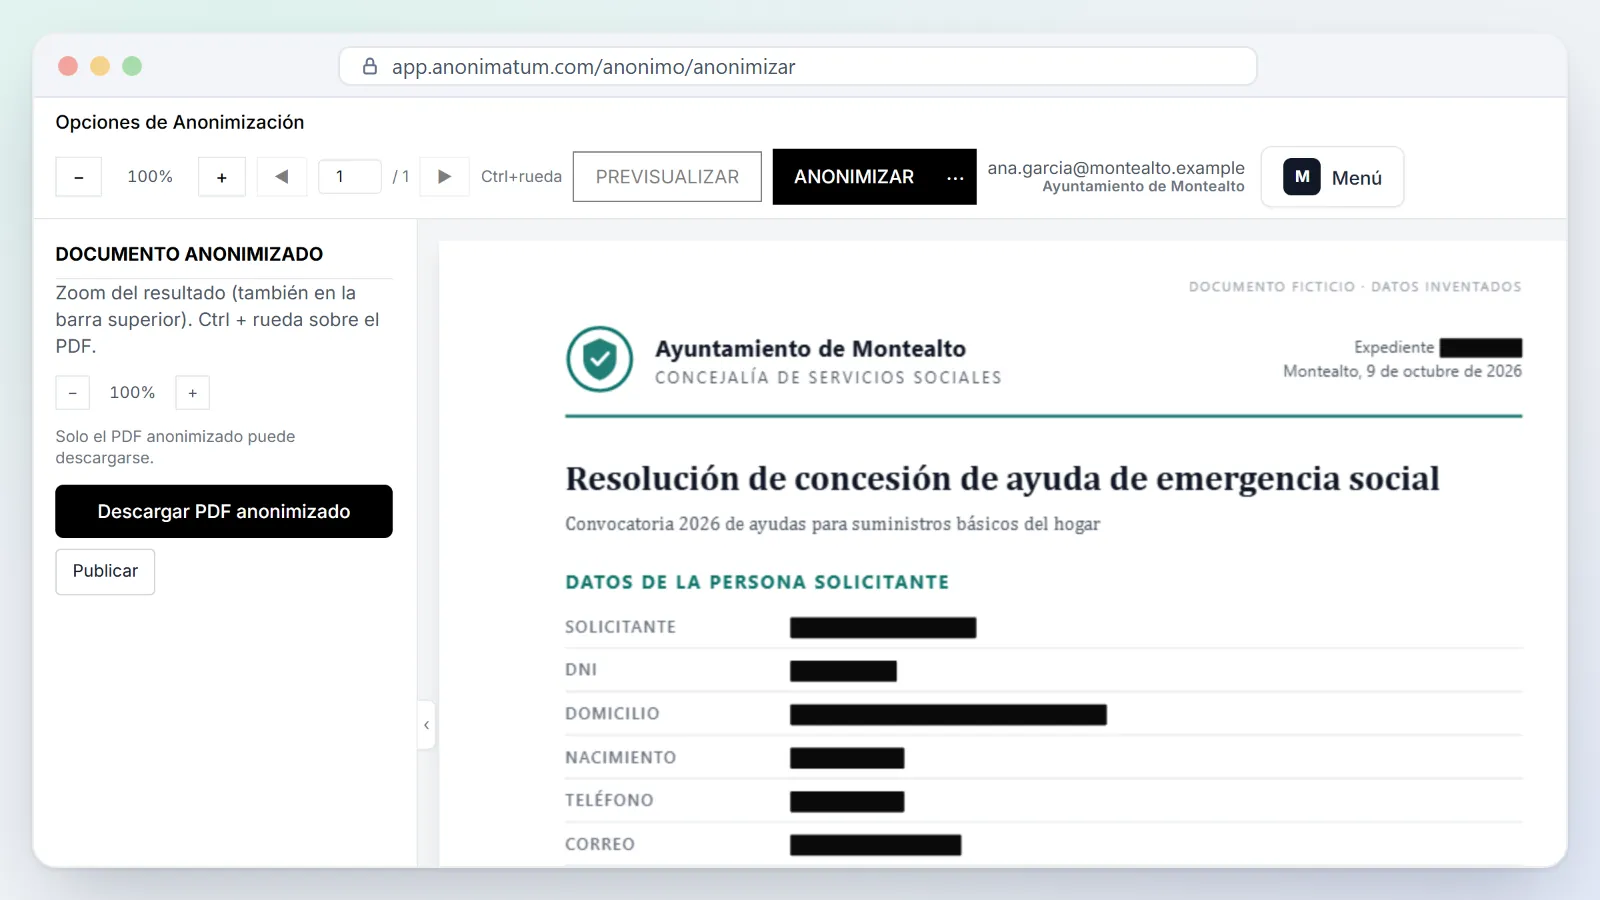Click the 'CONCEJALÍA DE SERVICIOS SOCIALES' subtitle
Viewport: 1600px width, 900px height.
click(x=828, y=377)
